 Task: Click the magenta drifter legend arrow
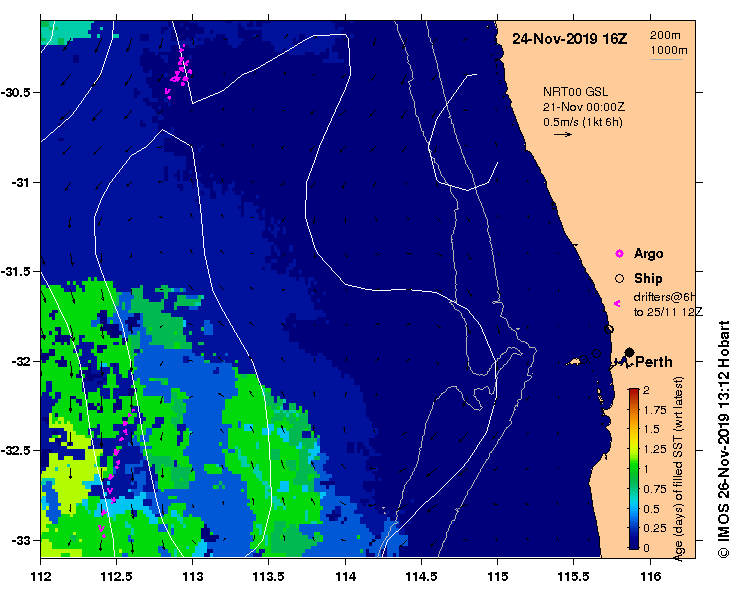(617, 304)
